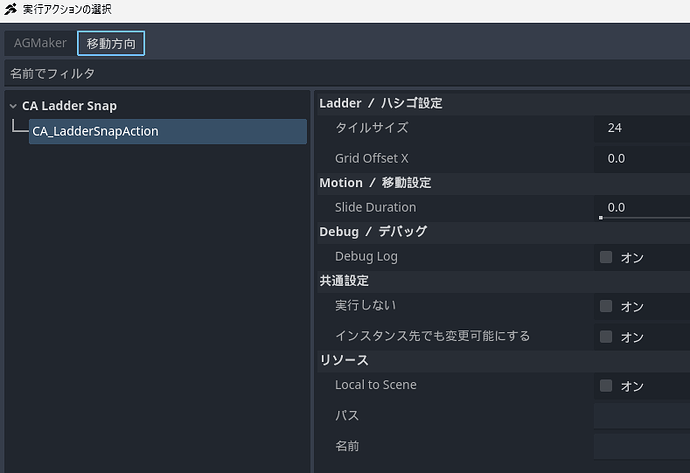Click the タイルサイズ value field showing 24

[642, 128]
